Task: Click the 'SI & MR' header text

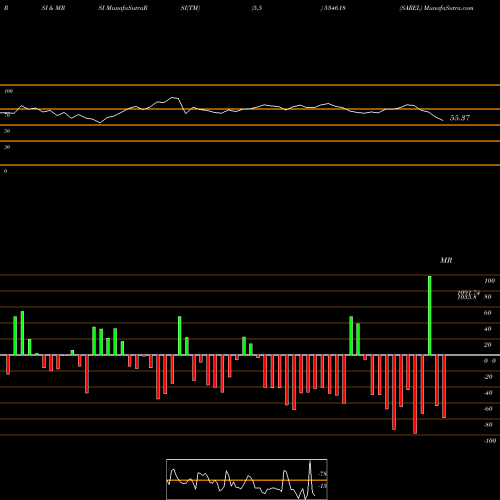Action: [x=53, y=8]
